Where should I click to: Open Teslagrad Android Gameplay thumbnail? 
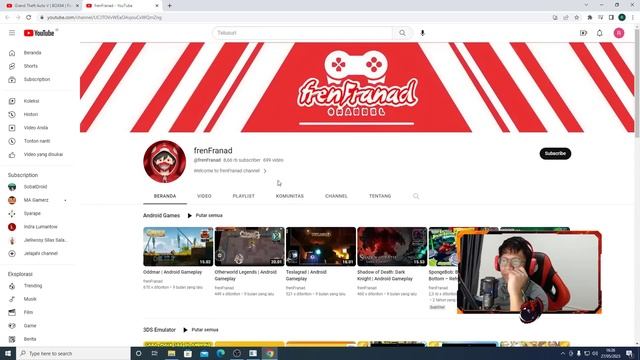tap(321, 247)
